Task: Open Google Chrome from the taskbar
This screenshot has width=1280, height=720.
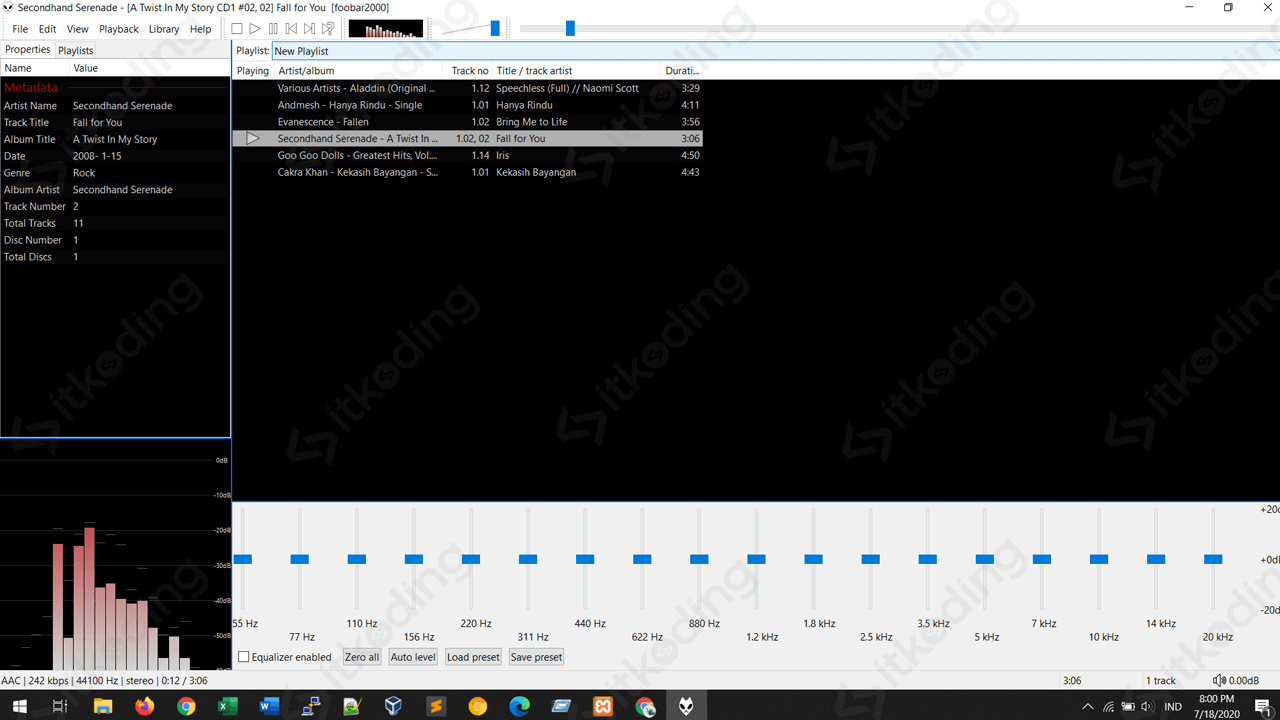Action: click(x=186, y=707)
